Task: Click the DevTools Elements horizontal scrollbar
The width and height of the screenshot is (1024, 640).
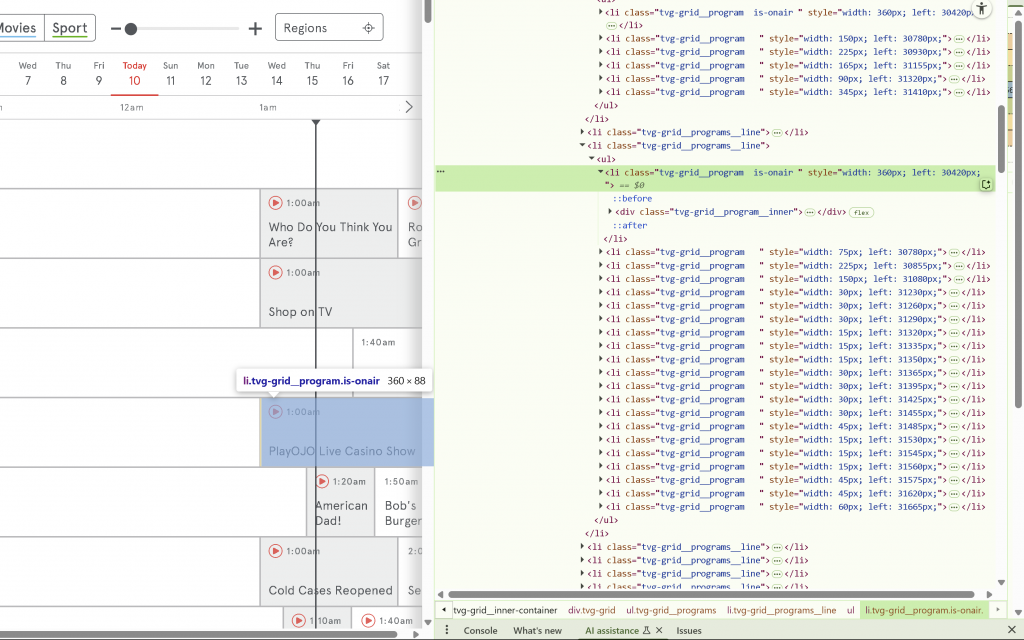Action: 711,594
